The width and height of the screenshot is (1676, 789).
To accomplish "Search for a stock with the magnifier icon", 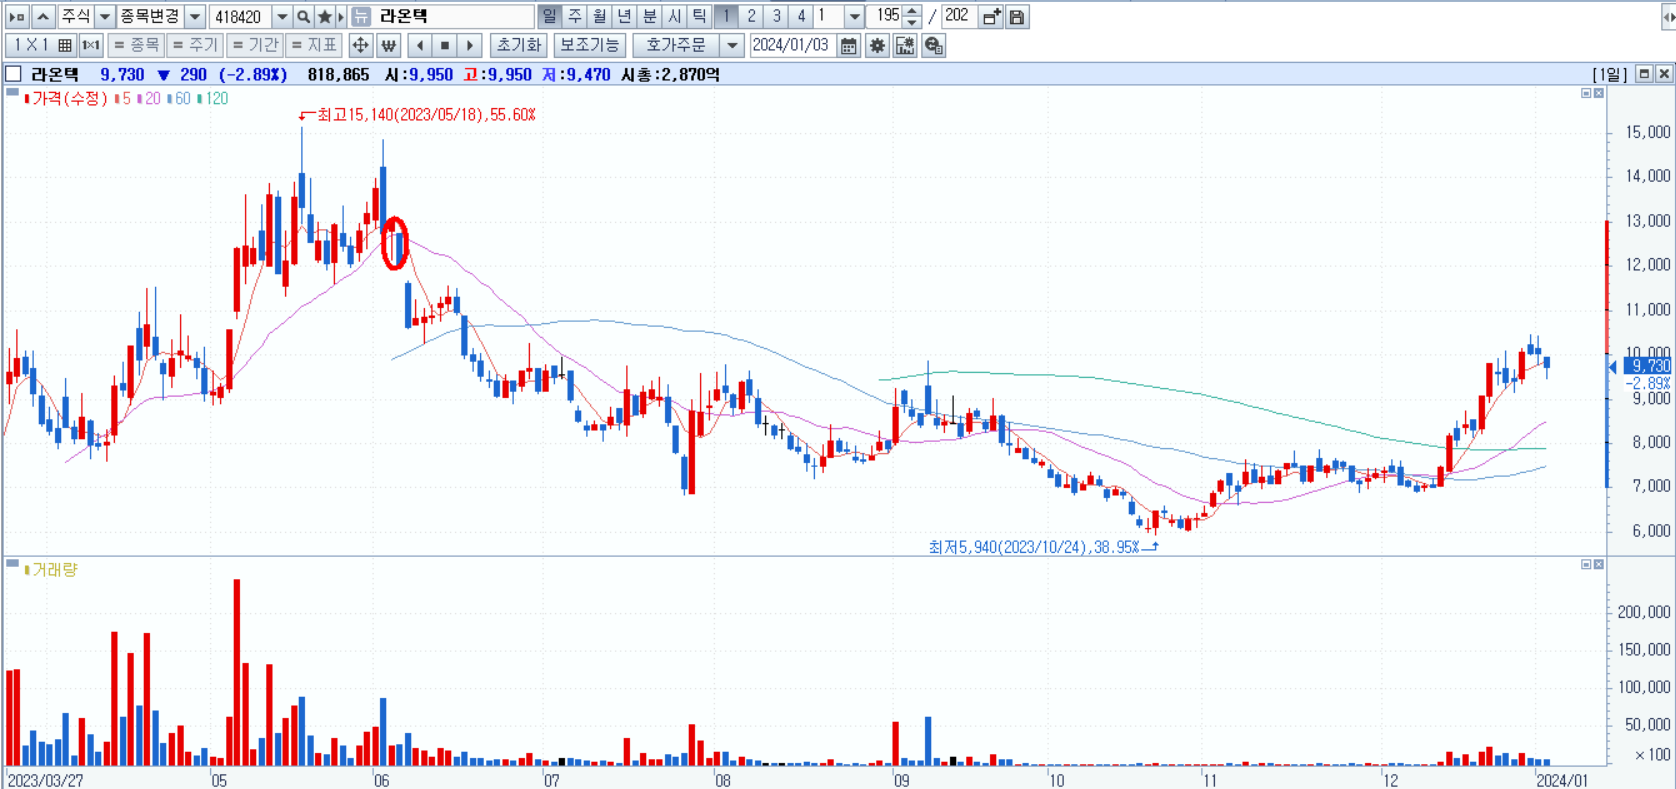I will (303, 17).
